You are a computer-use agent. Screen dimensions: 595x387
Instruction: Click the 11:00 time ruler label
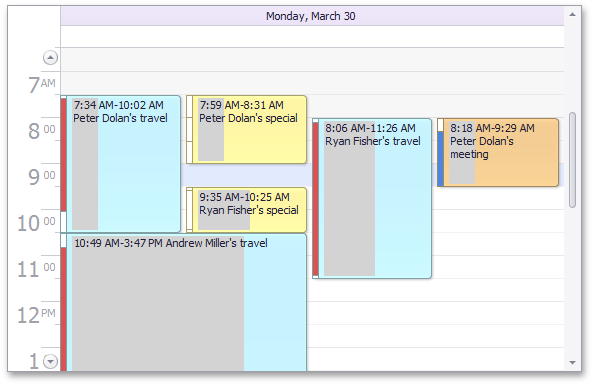point(36,269)
